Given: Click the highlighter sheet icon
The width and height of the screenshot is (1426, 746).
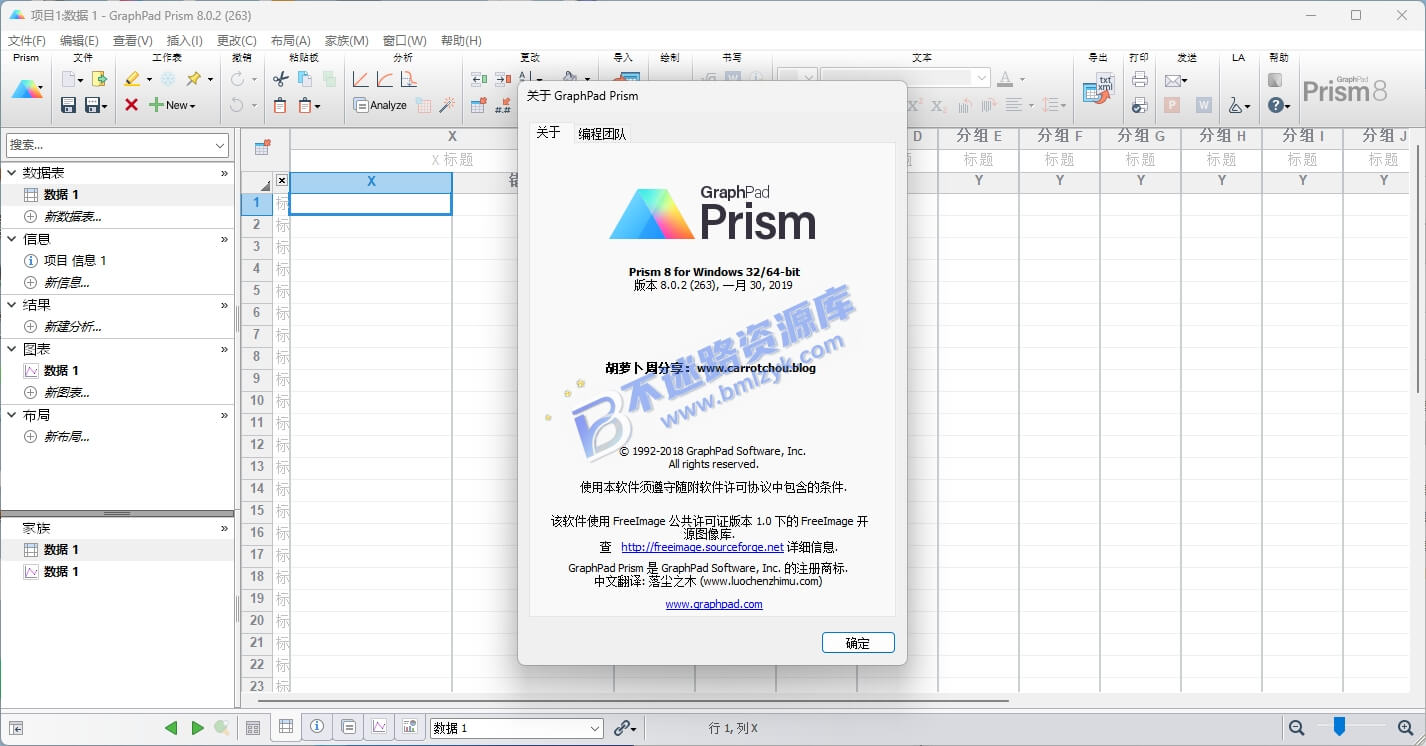Looking at the screenshot, I should click(x=132, y=79).
